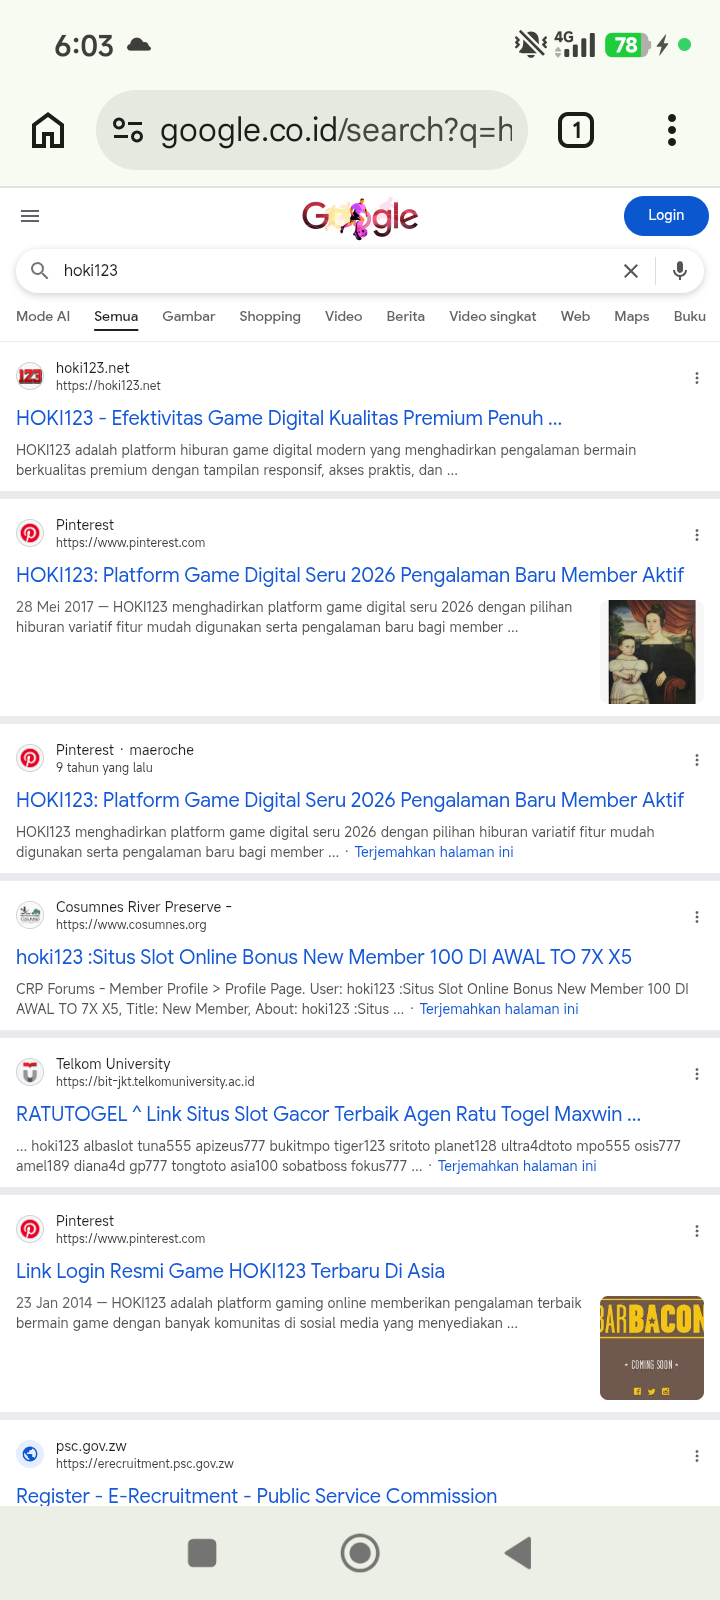The height and width of the screenshot is (1600, 720).
Task: Tap the Chrome home icon
Action: tap(48, 130)
